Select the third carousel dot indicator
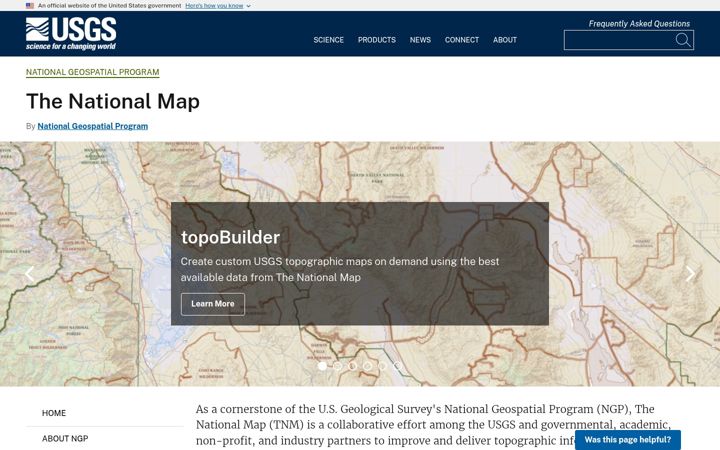Screen dimensions: 720x450 tap(352, 366)
